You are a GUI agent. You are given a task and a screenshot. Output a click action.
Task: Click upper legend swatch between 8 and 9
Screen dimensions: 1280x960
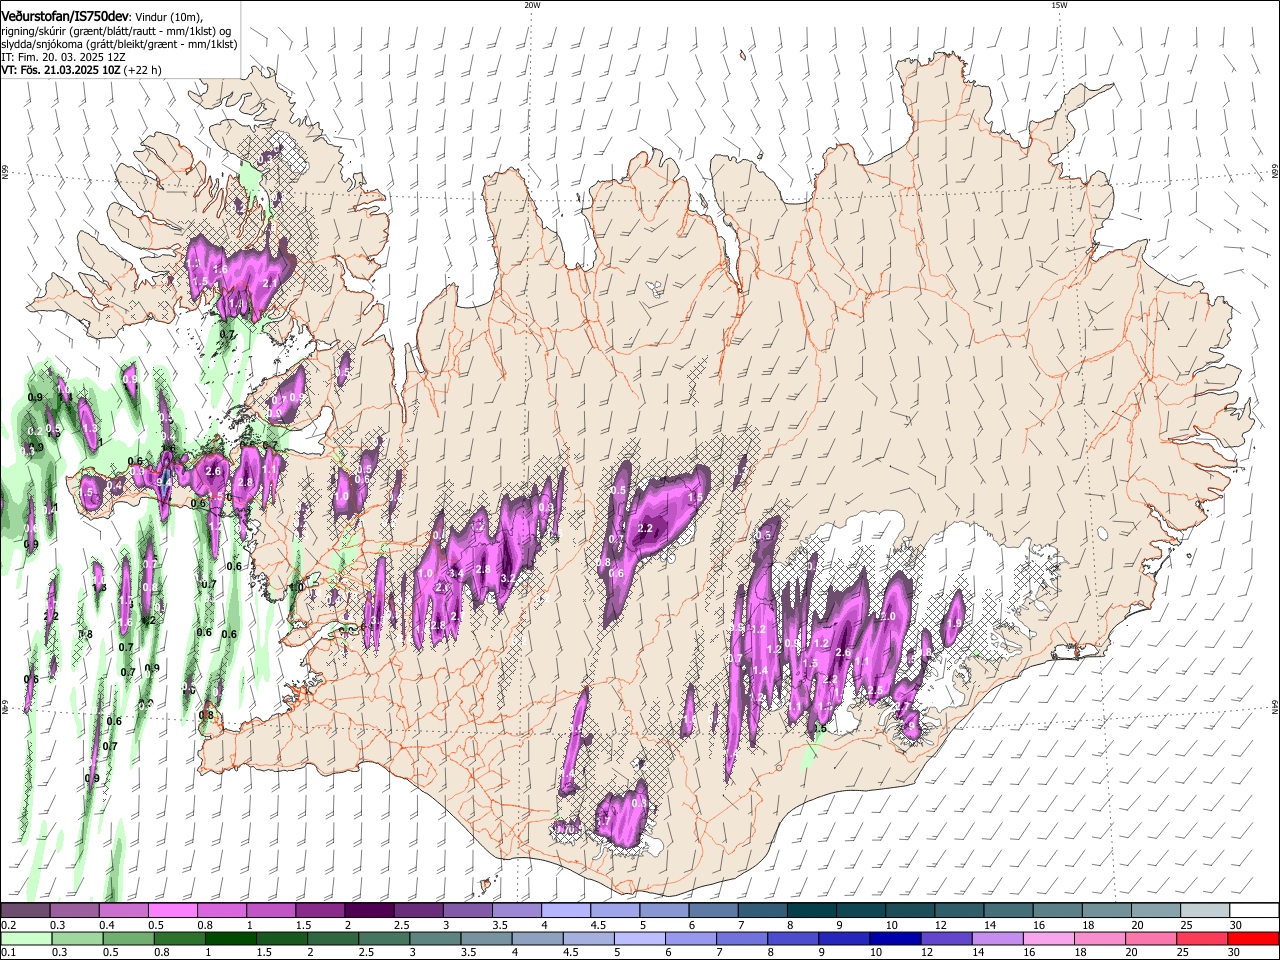(x=812, y=911)
